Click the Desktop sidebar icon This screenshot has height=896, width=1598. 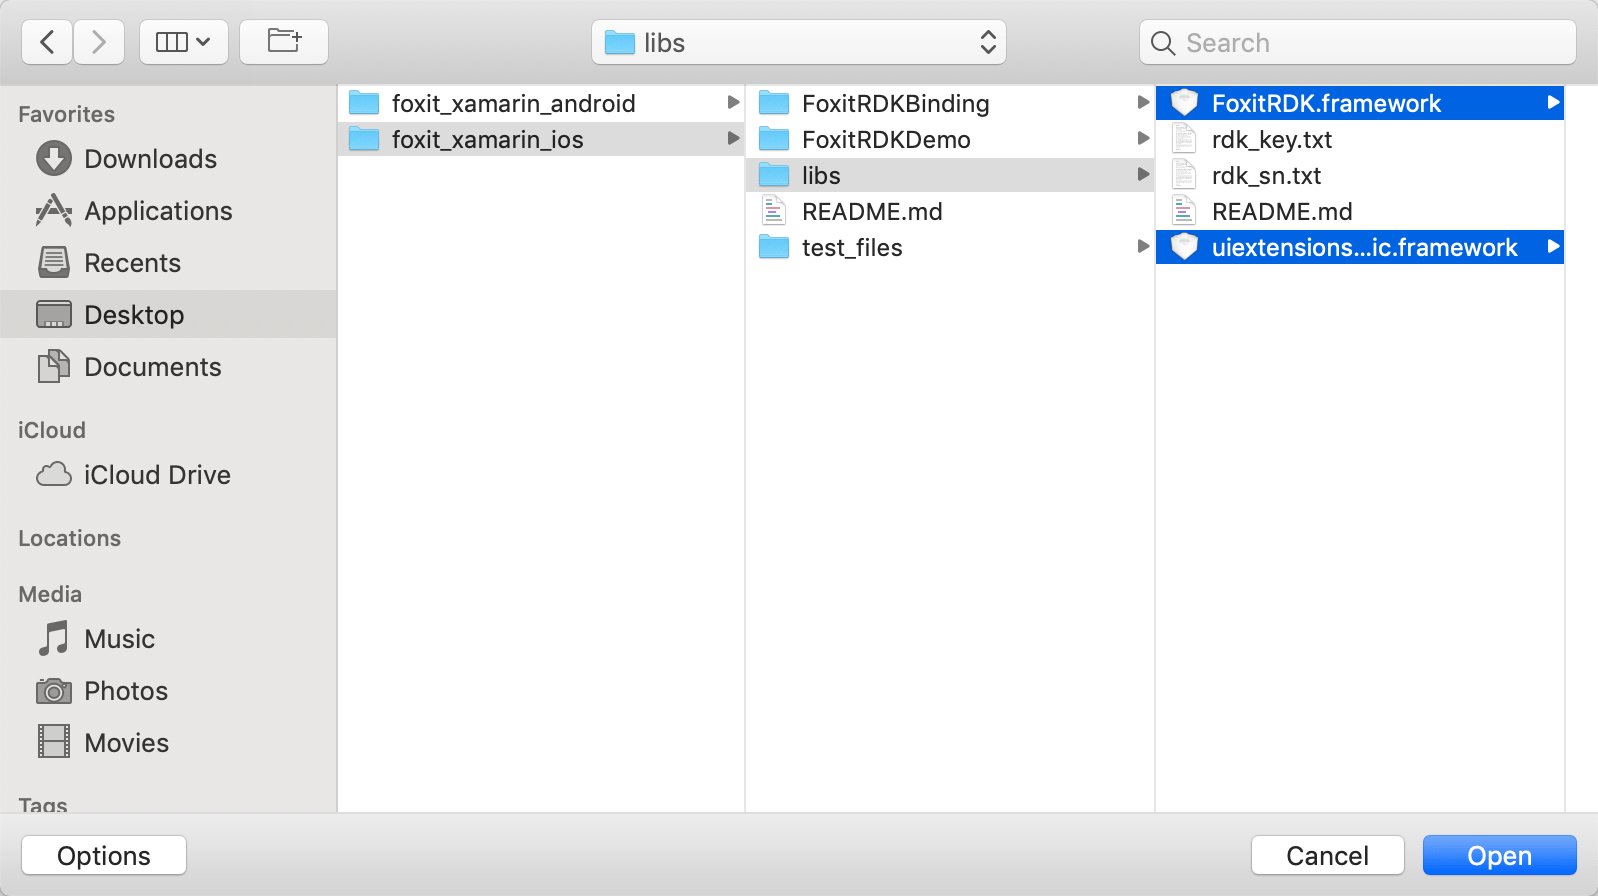[54, 314]
